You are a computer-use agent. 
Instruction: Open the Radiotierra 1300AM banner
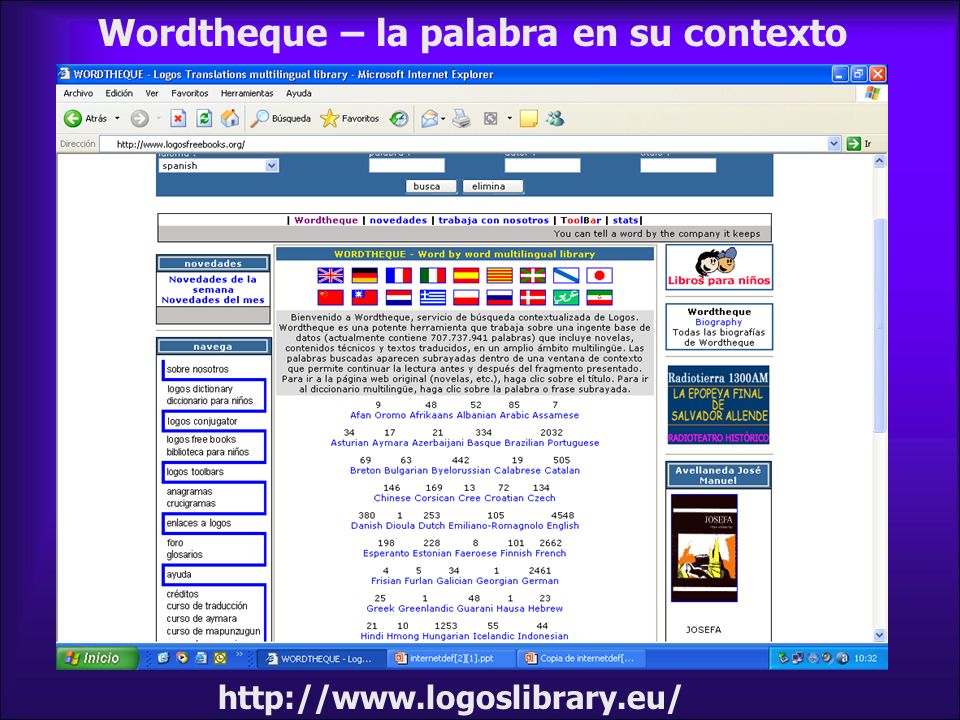tap(718, 405)
